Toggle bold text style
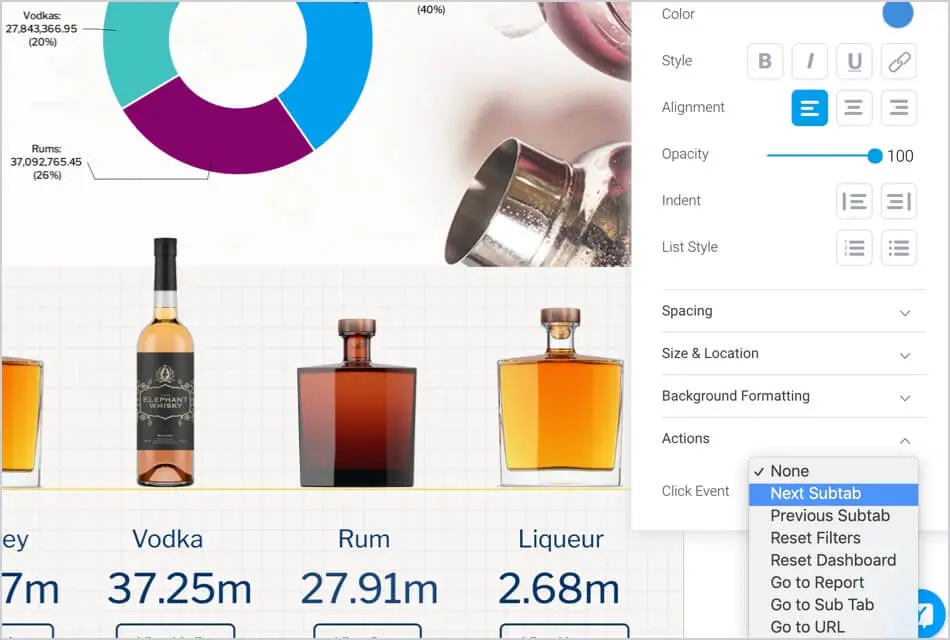 click(x=765, y=61)
